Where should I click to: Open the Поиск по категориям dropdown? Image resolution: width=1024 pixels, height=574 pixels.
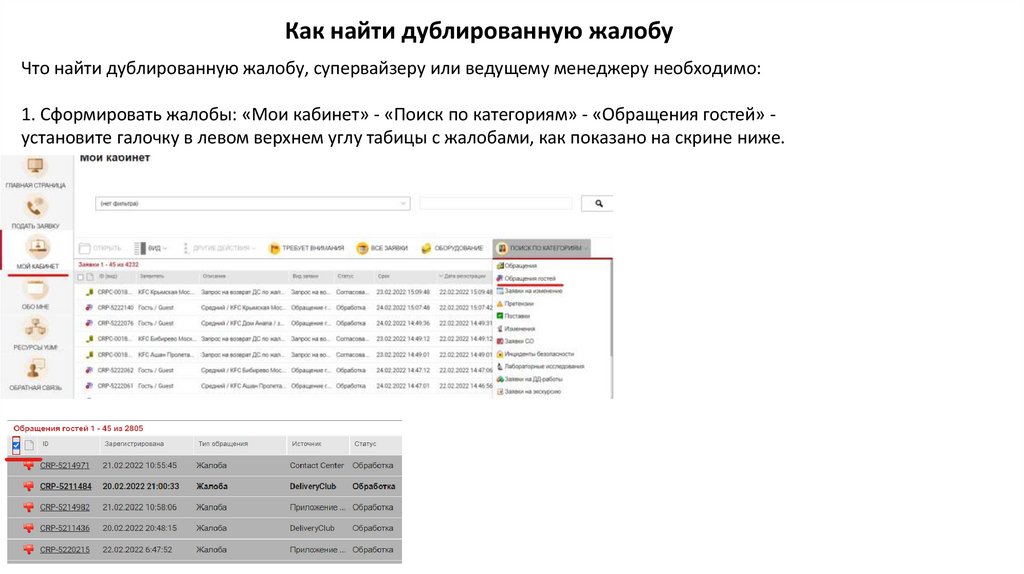click(542, 248)
